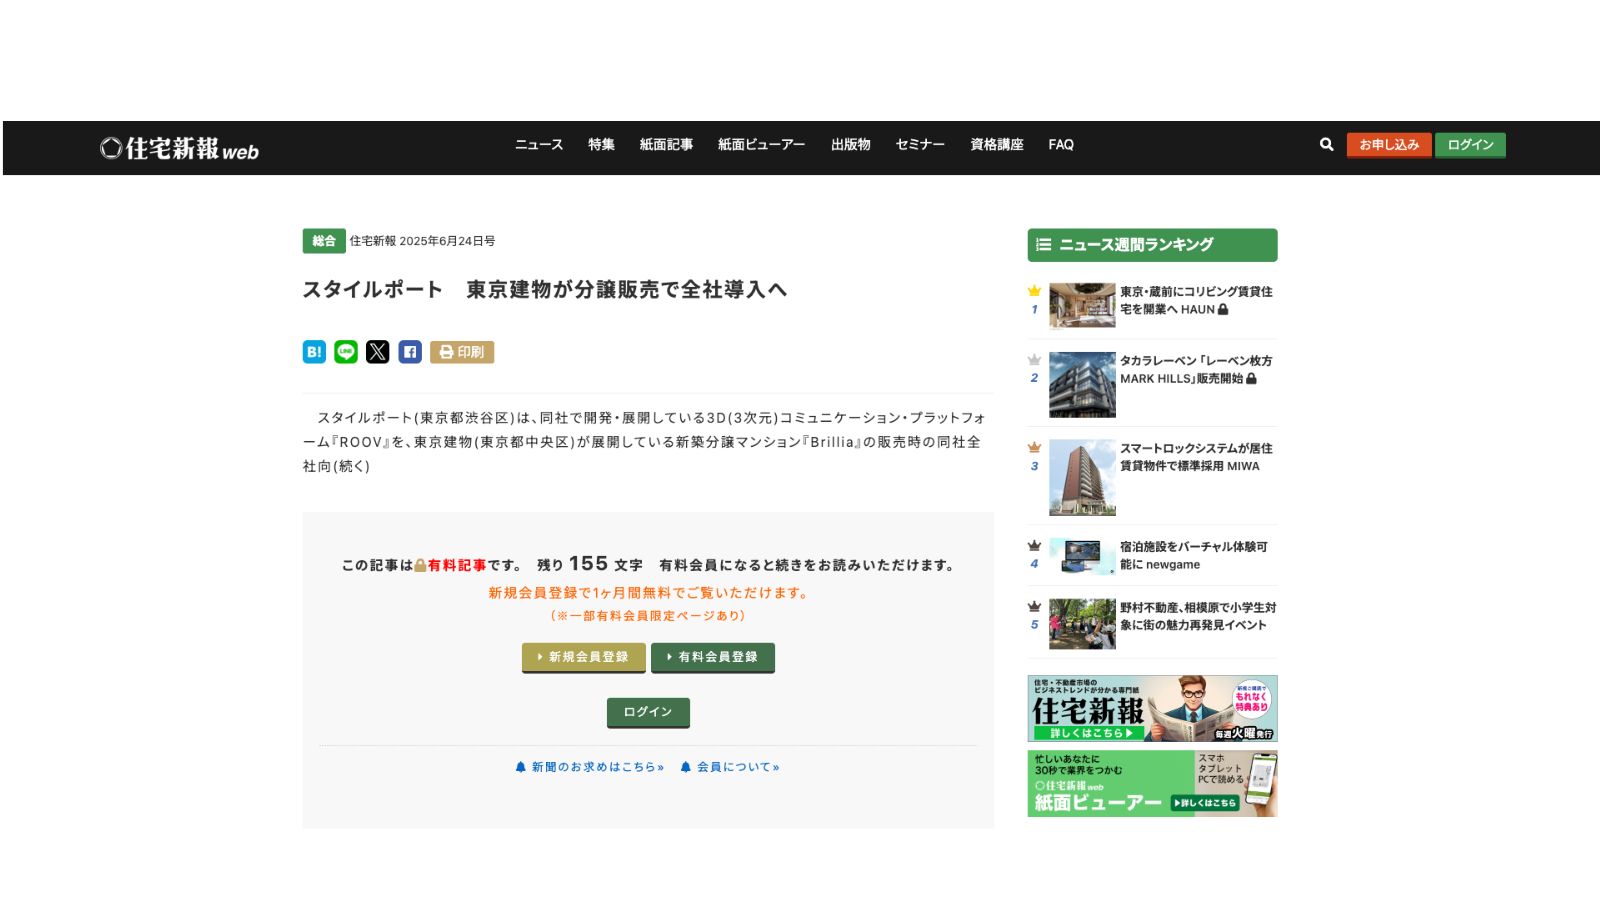1600x900 pixels.
Task: Open 紙面ビューアー menu item
Action: (761, 145)
